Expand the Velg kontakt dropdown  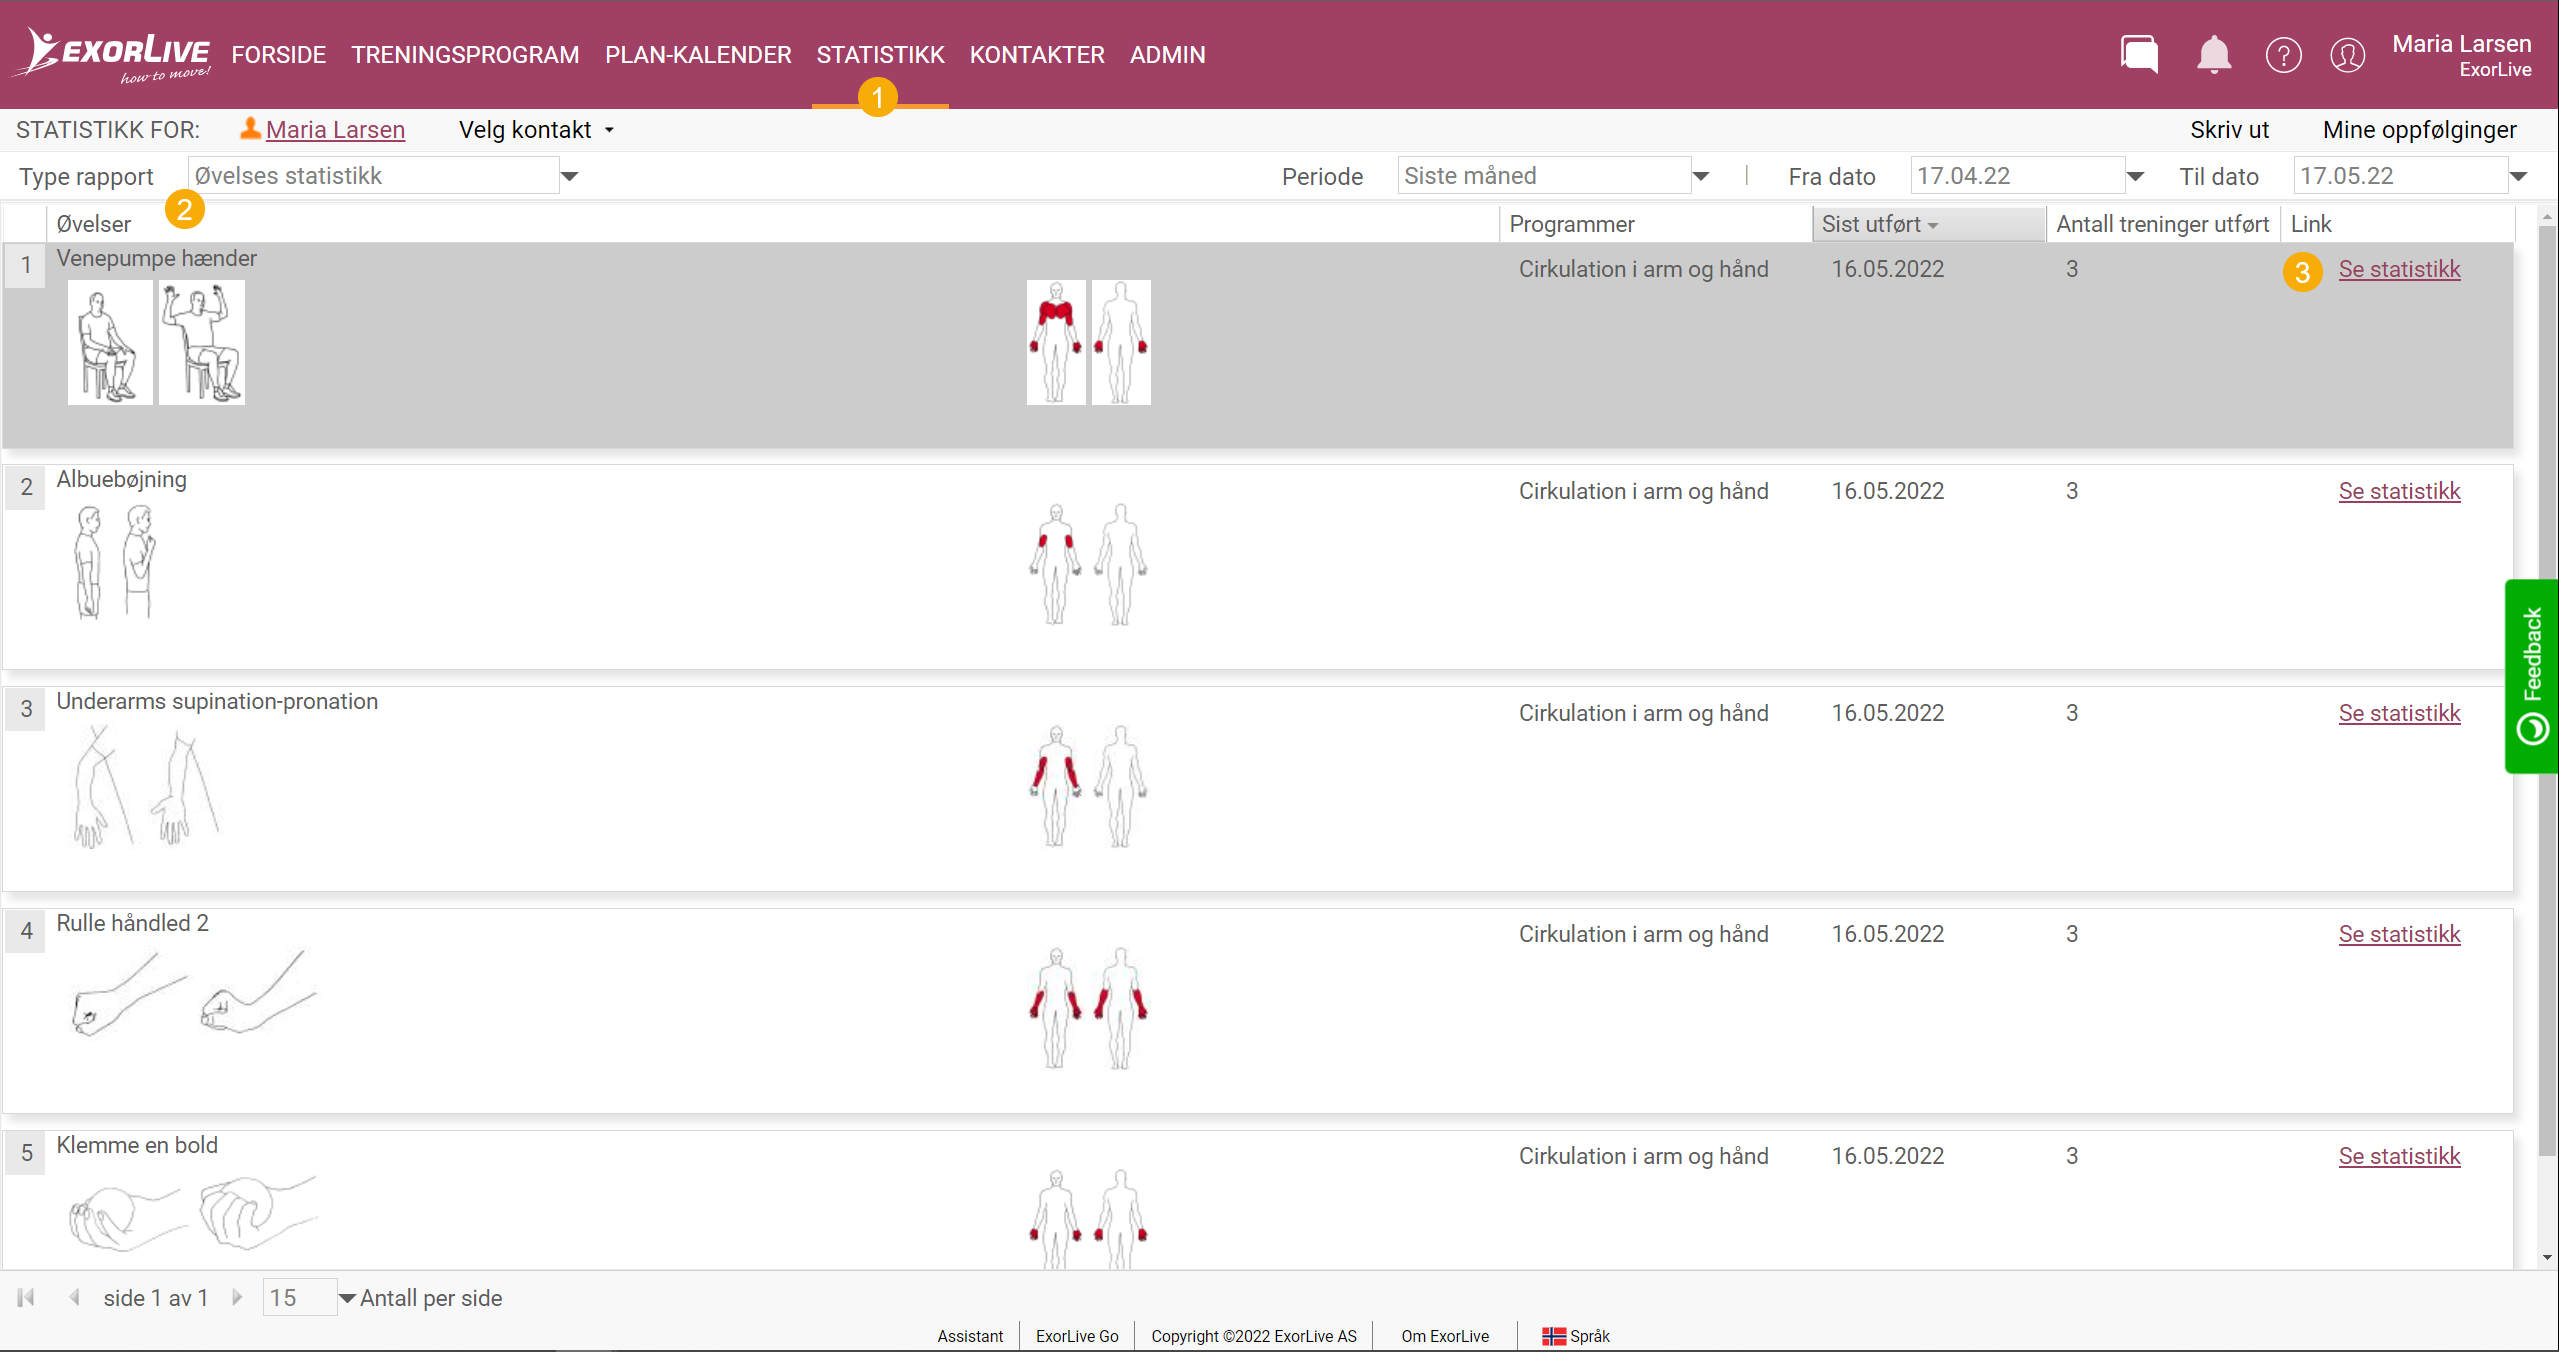536,130
